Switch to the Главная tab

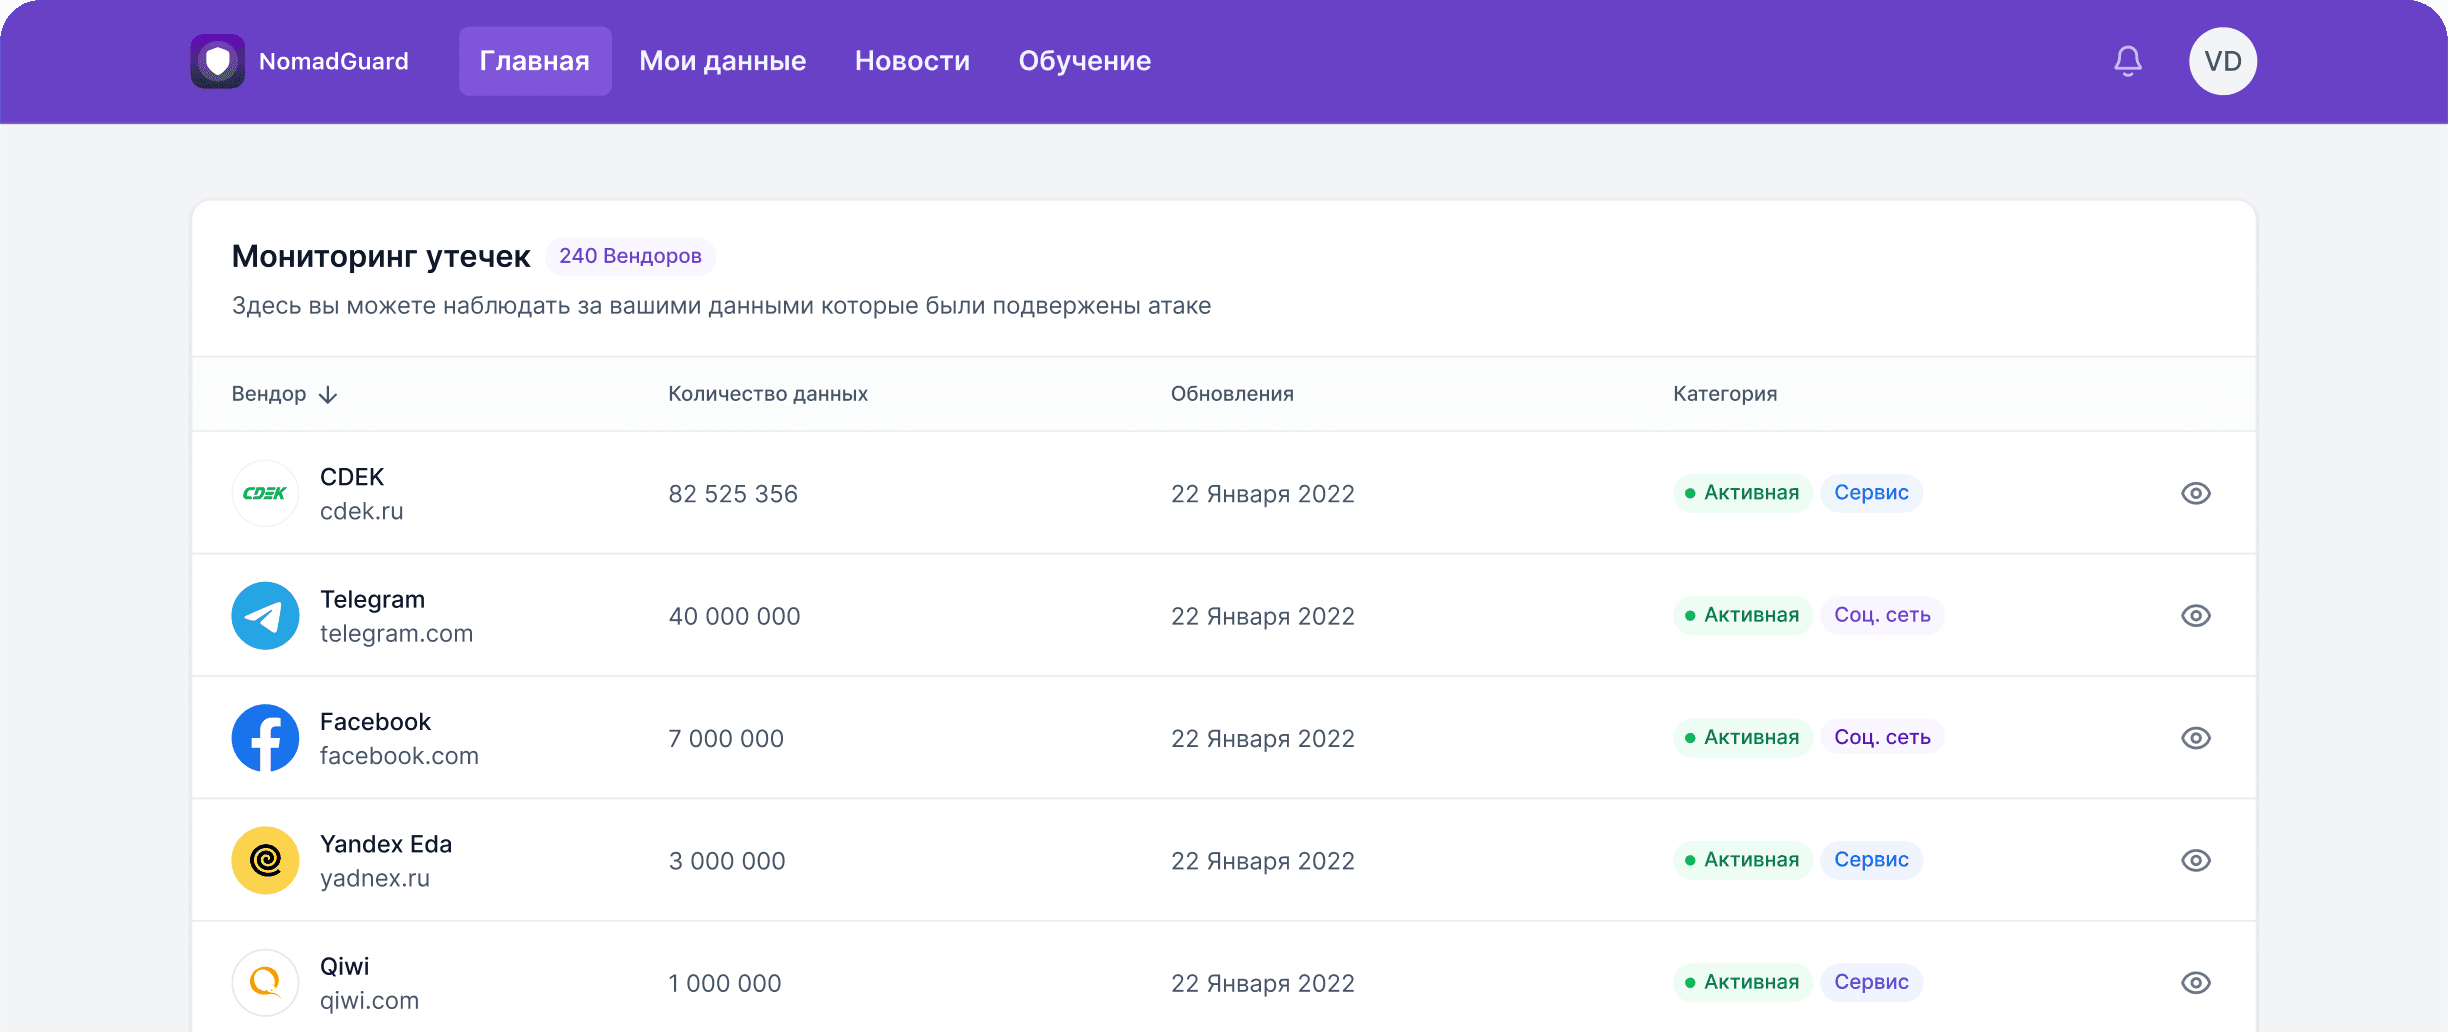(x=535, y=61)
